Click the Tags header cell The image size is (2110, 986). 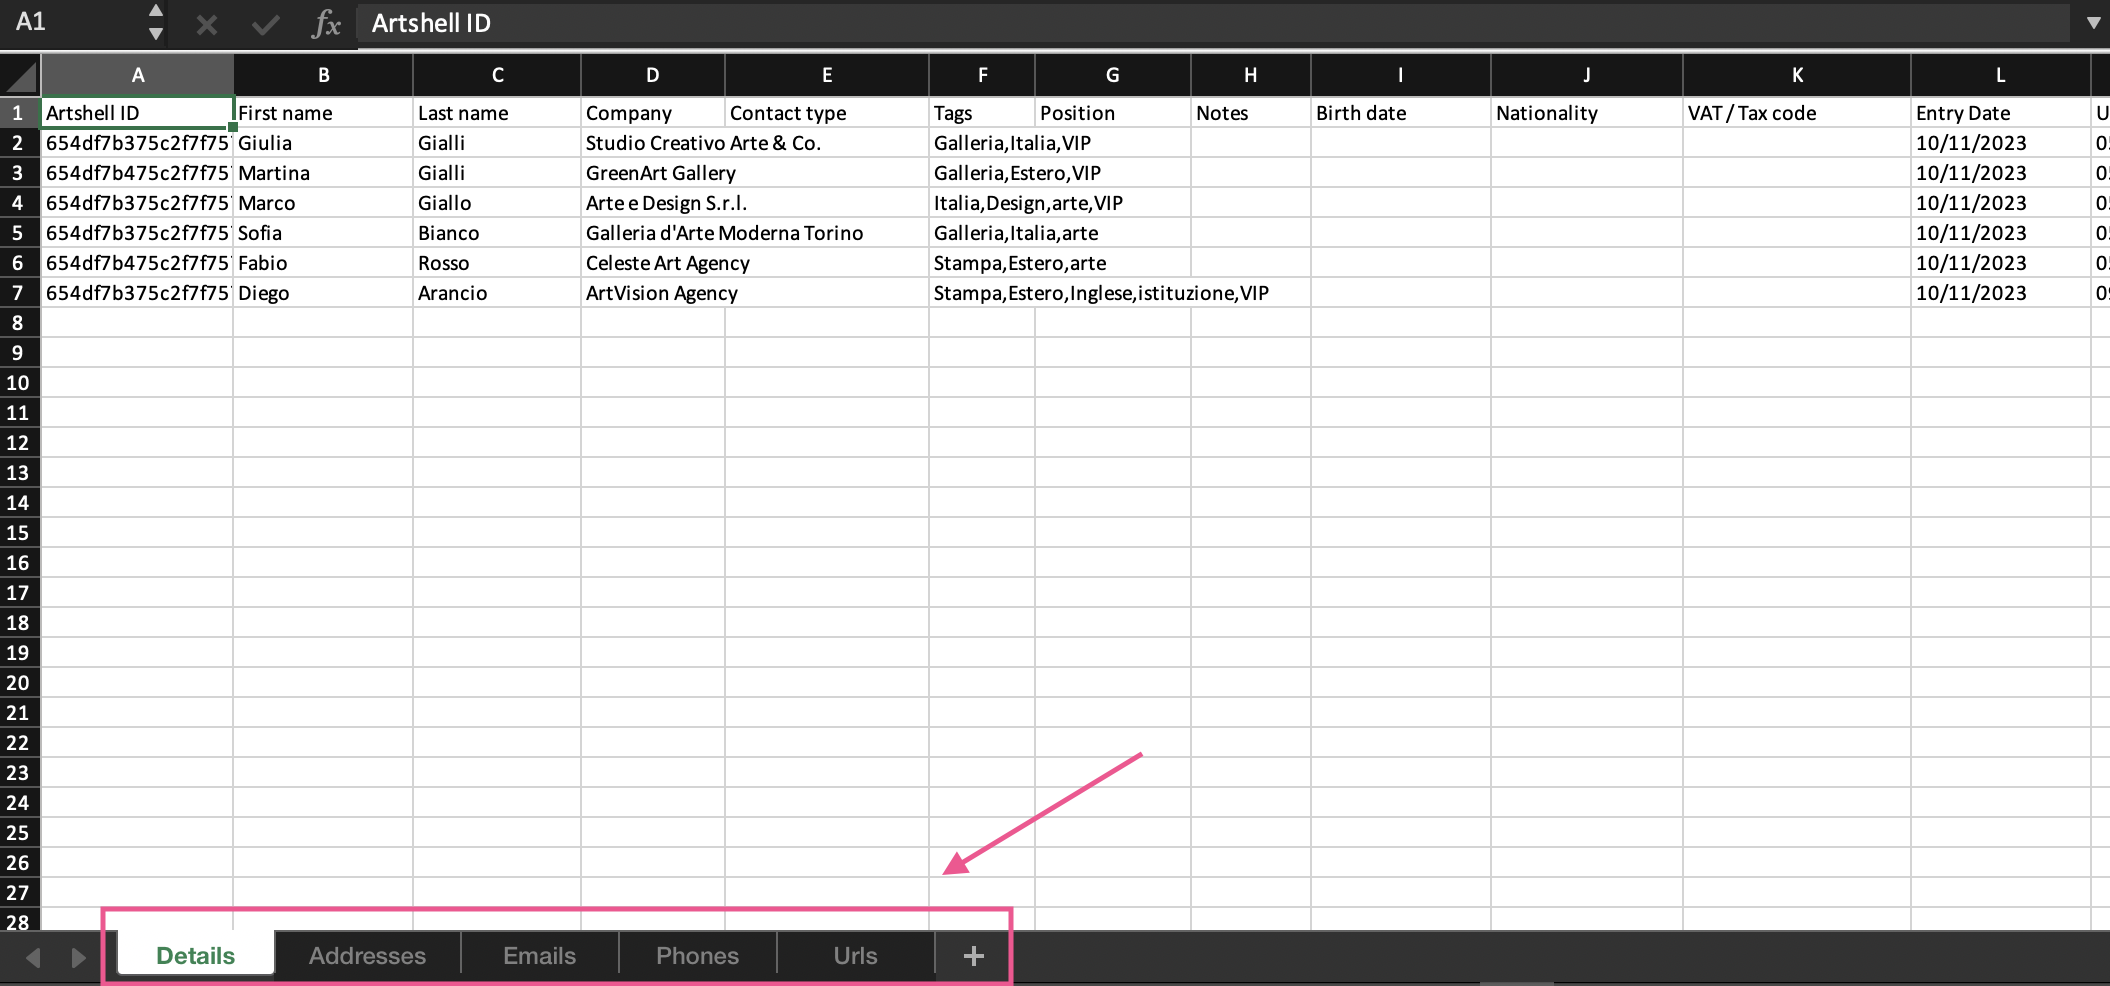(x=982, y=113)
